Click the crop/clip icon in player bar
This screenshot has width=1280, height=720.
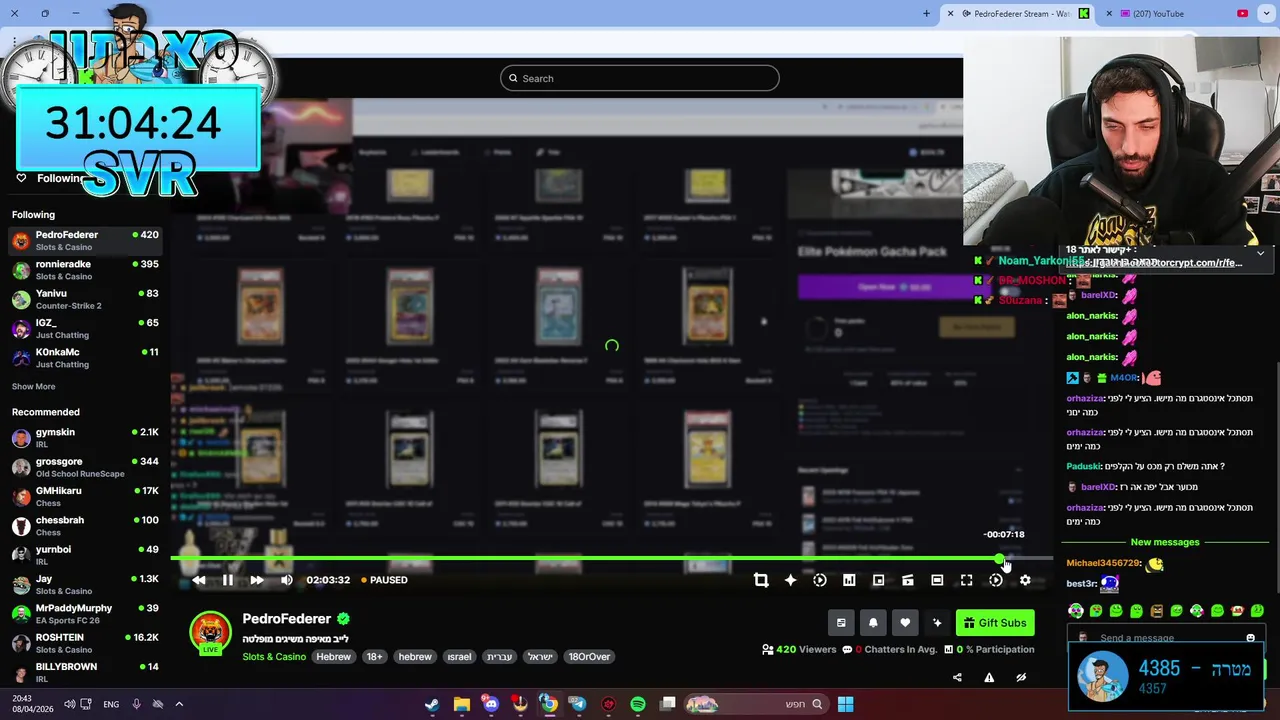click(761, 580)
